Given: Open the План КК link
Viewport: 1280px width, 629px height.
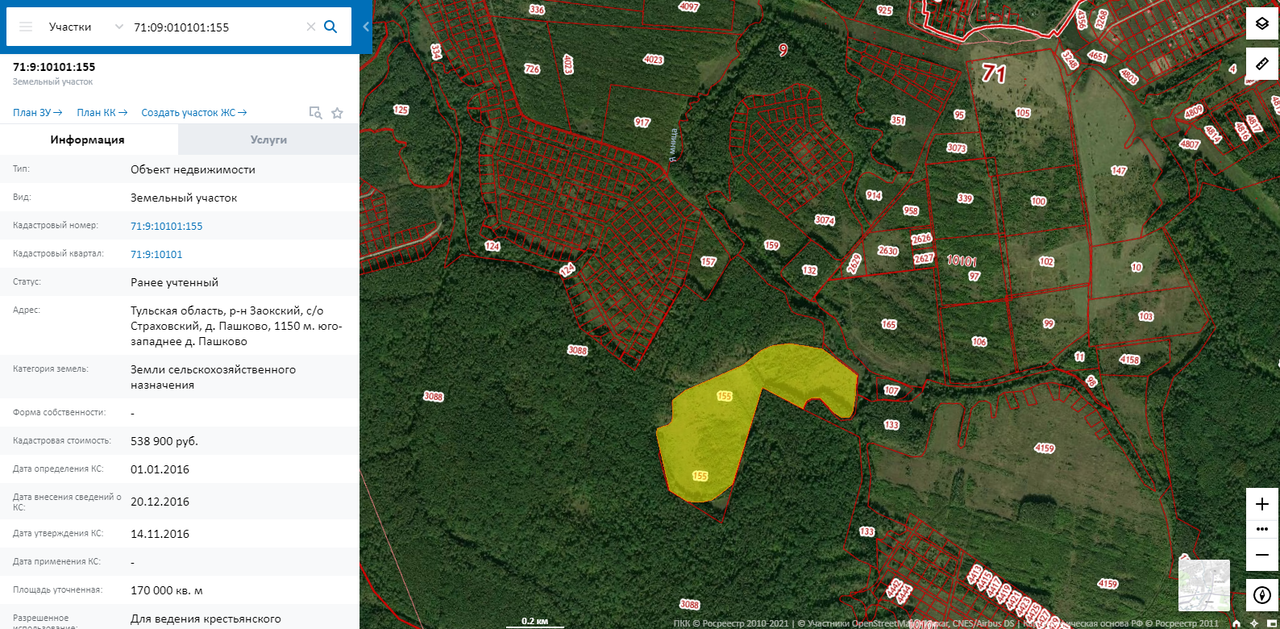Looking at the screenshot, I should coord(102,113).
